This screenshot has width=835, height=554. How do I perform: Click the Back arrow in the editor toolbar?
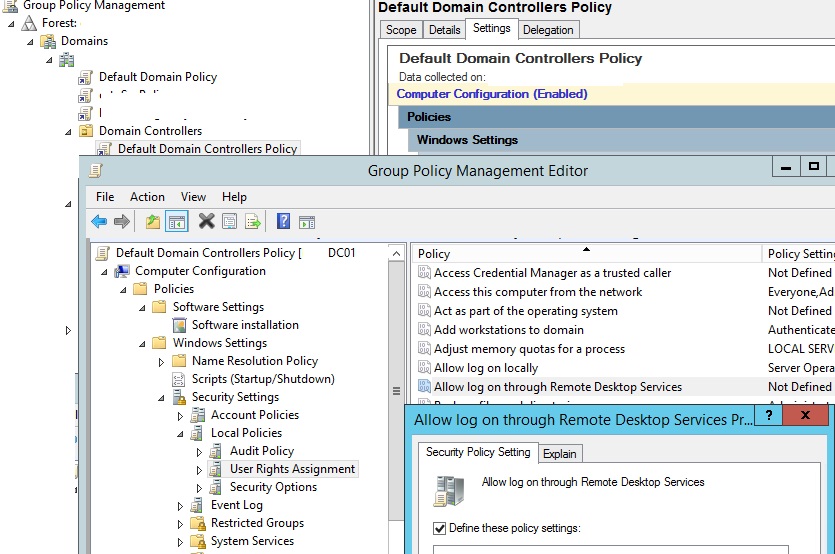(x=99, y=222)
